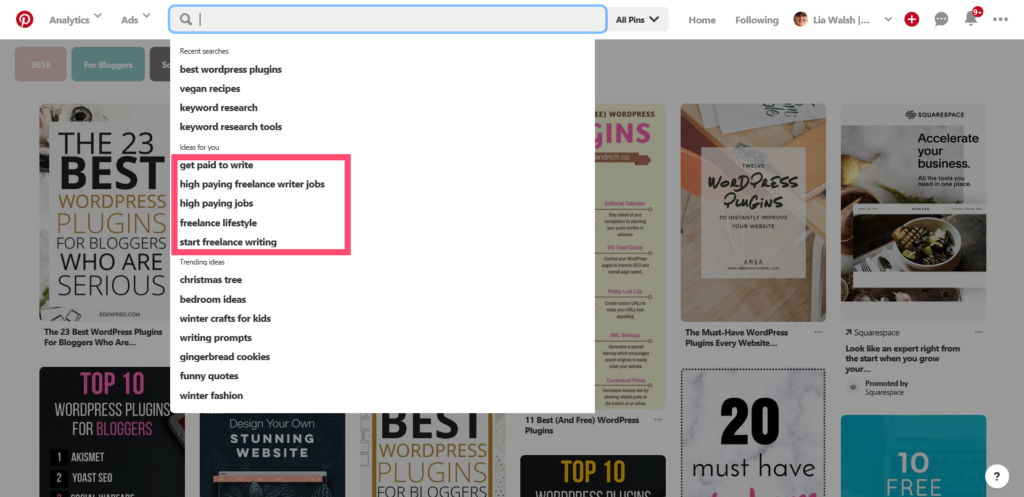The width and height of the screenshot is (1024, 497).
Task: Open 'Twelve WordPress Plugins' pin image
Action: tap(753, 212)
